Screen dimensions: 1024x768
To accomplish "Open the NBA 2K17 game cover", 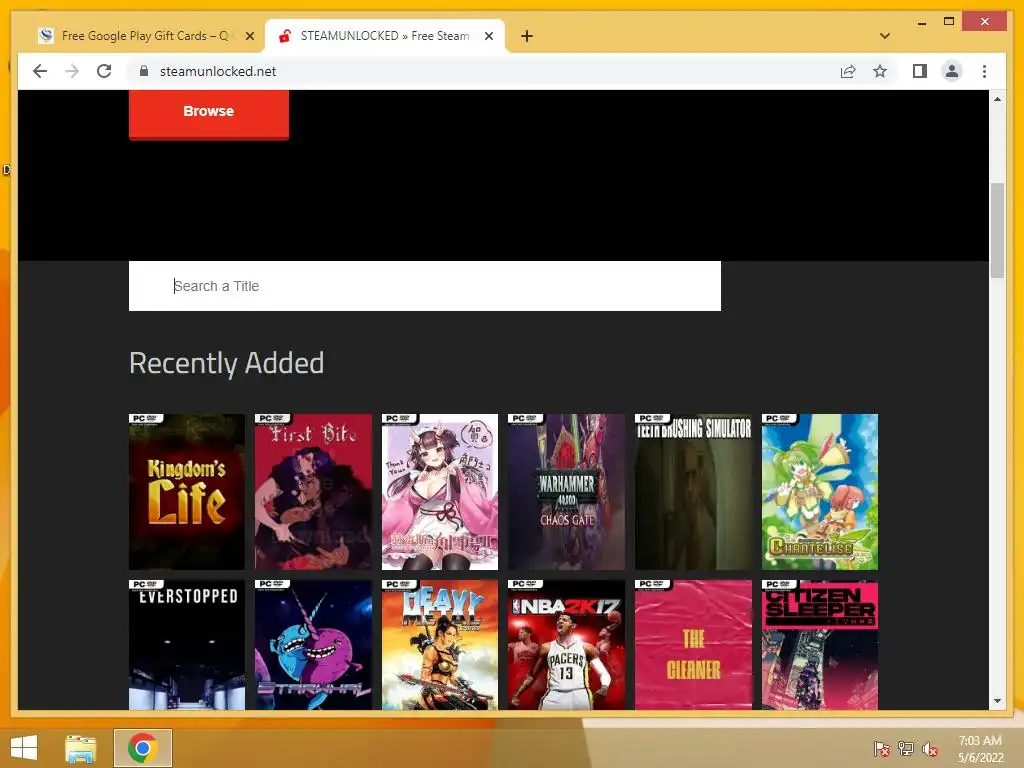I will (566, 645).
